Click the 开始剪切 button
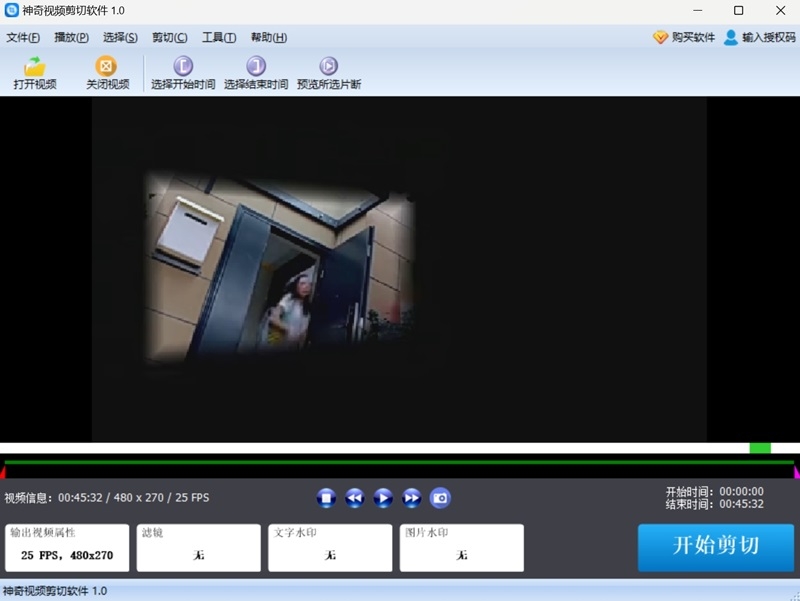 point(716,547)
